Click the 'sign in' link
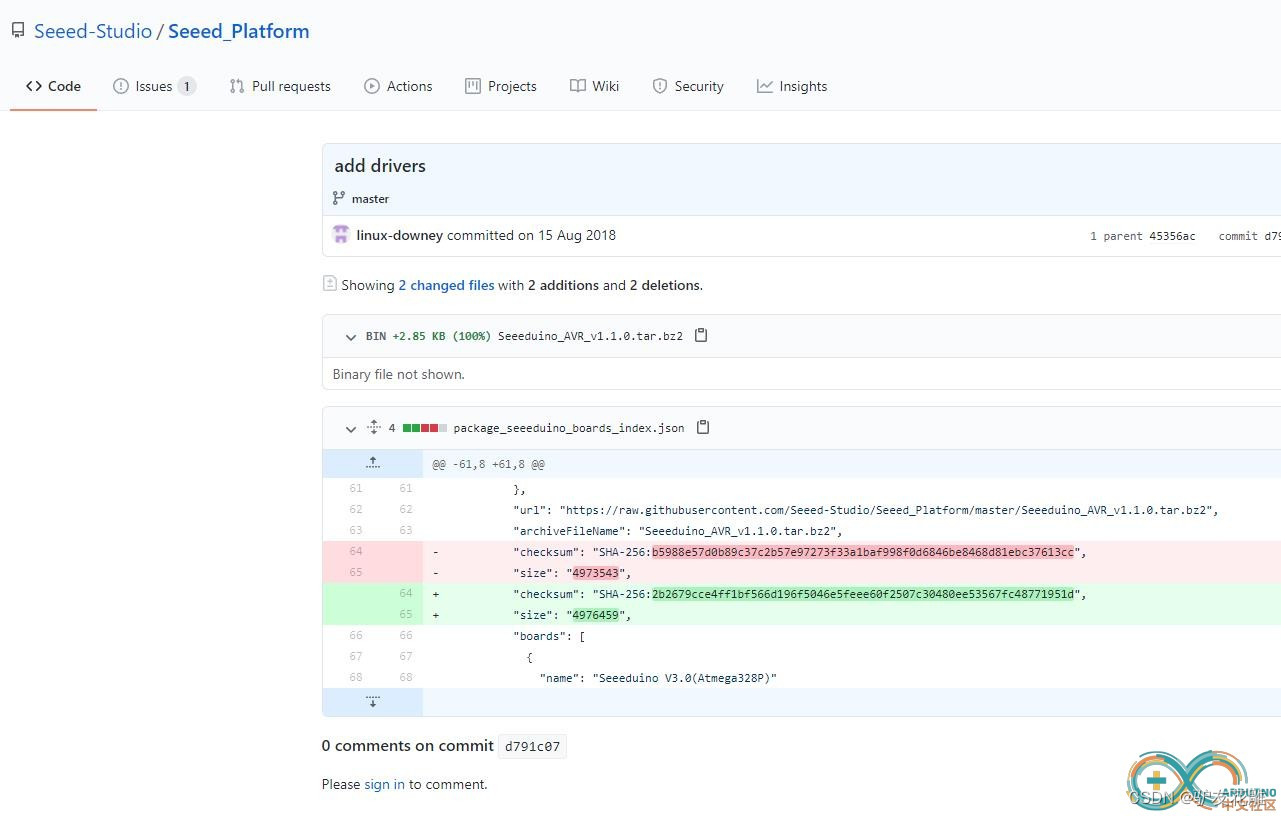1281x816 pixels. 384,784
